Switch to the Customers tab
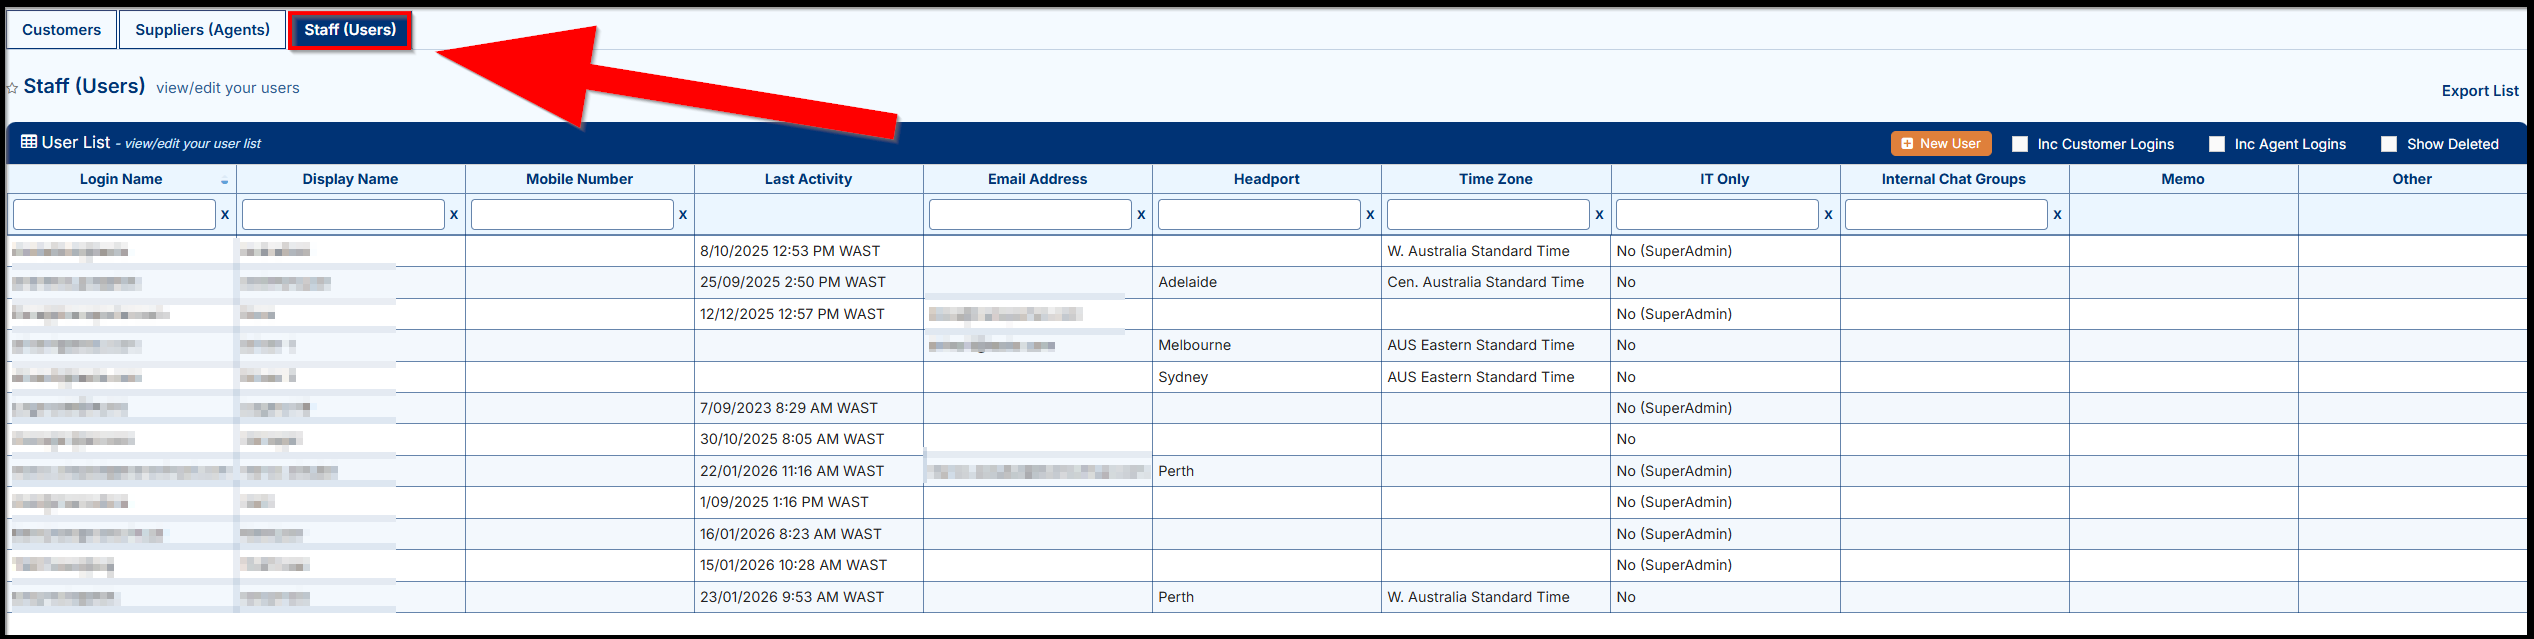Viewport: 2534px width, 639px height. point(62,30)
